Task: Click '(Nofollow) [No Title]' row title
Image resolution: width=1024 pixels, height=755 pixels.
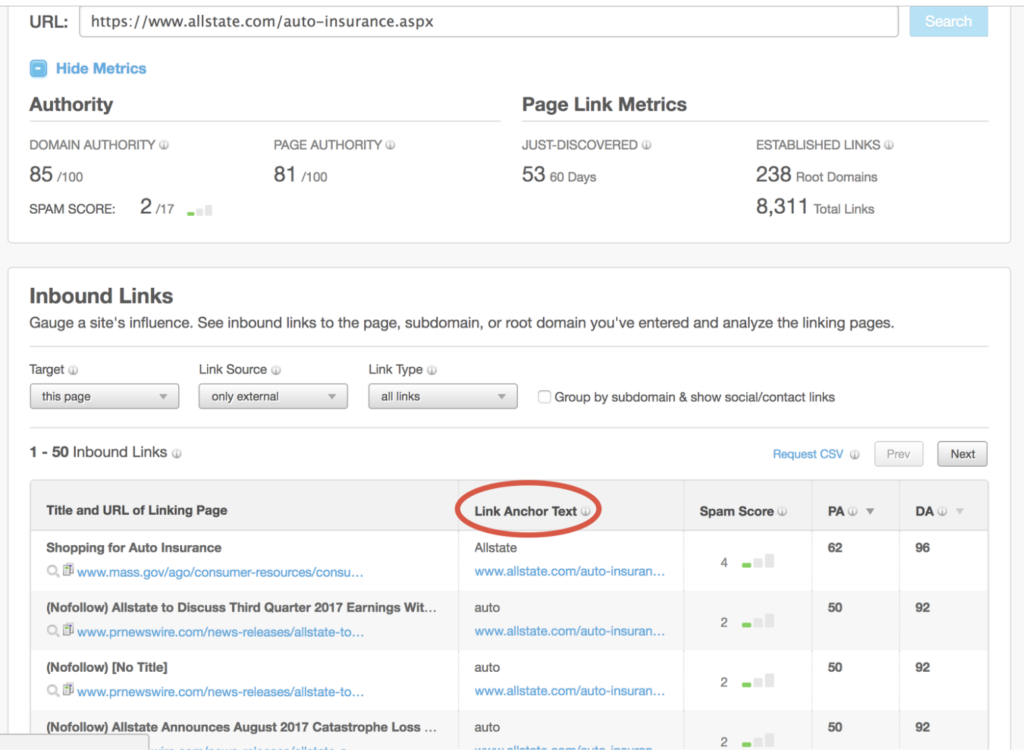Action: pos(106,667)
